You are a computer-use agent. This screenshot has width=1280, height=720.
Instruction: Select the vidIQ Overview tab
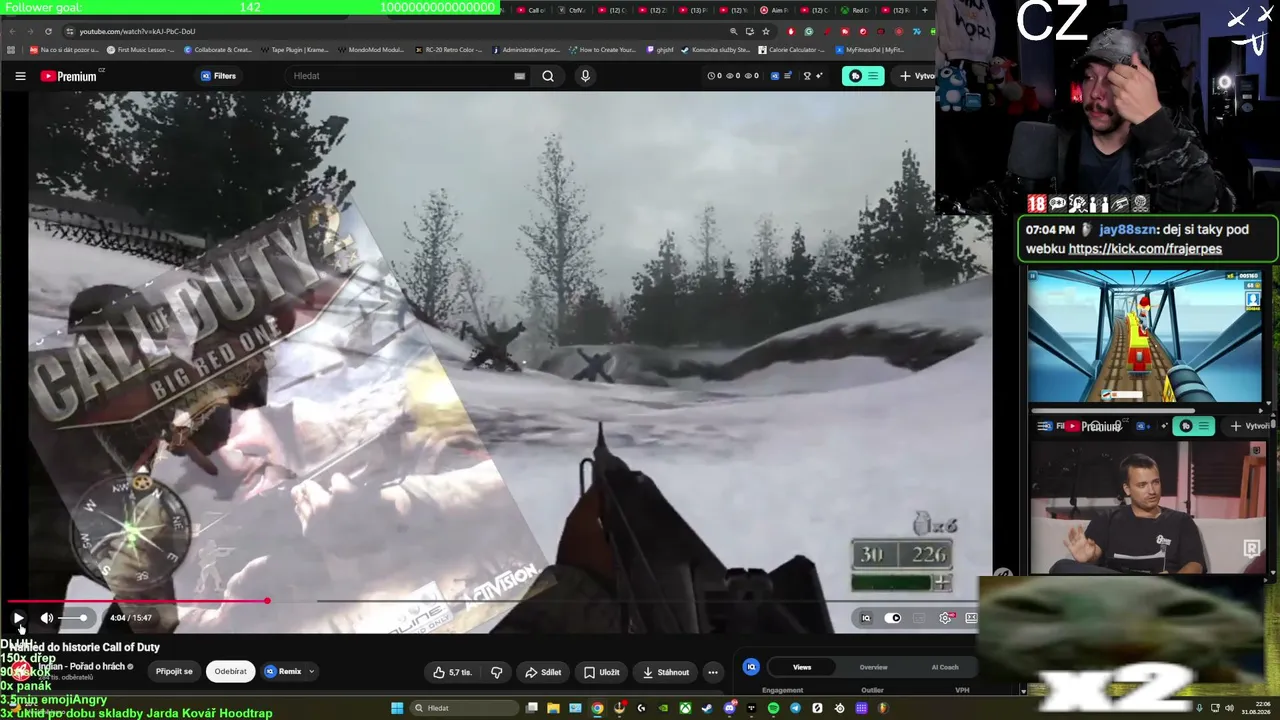click(873, 667)
